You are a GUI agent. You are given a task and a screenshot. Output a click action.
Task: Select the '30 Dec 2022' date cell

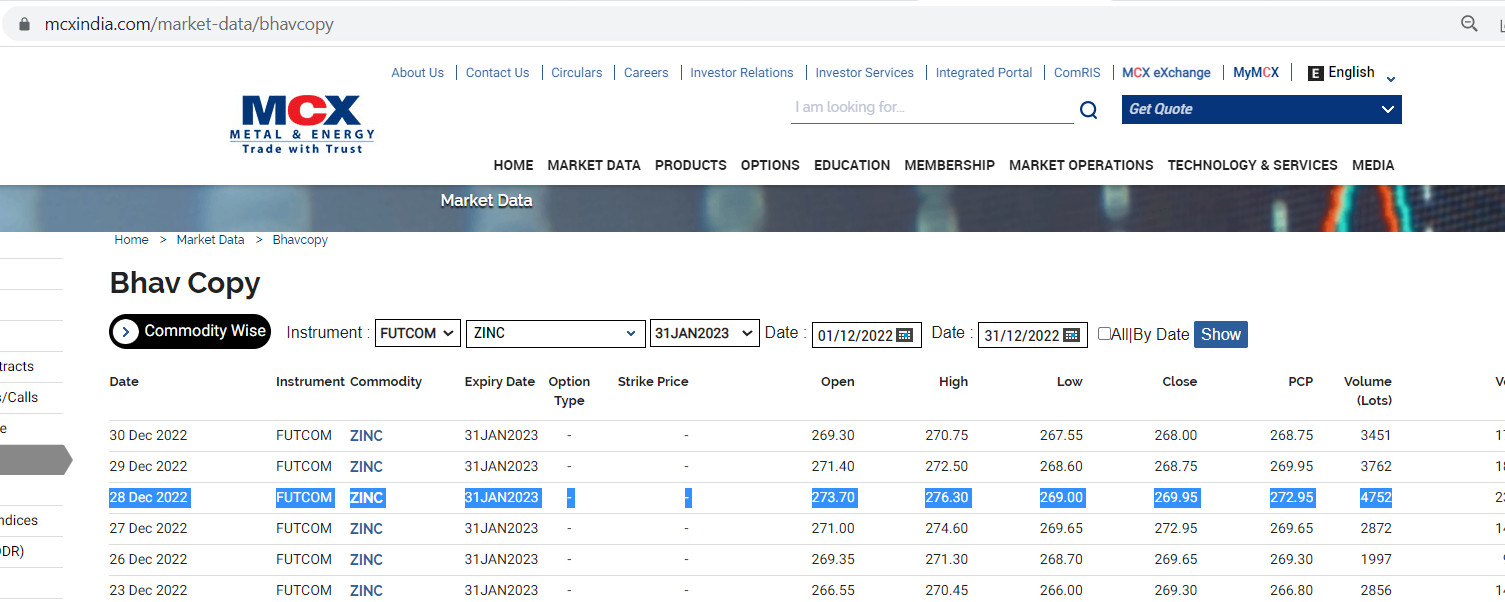pos(148,435)
